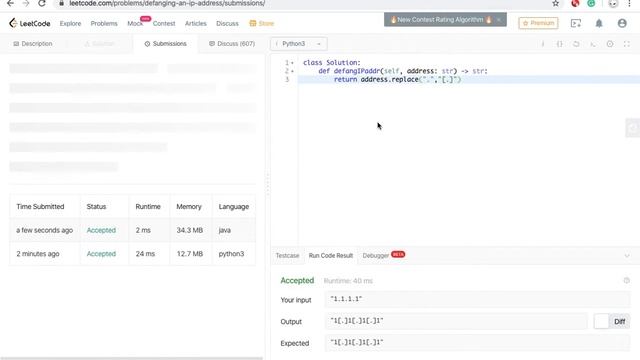Open the browser three-dot menu
This screenshot has width=640, height=360.
pyautogui.click(x=629, y=3)
